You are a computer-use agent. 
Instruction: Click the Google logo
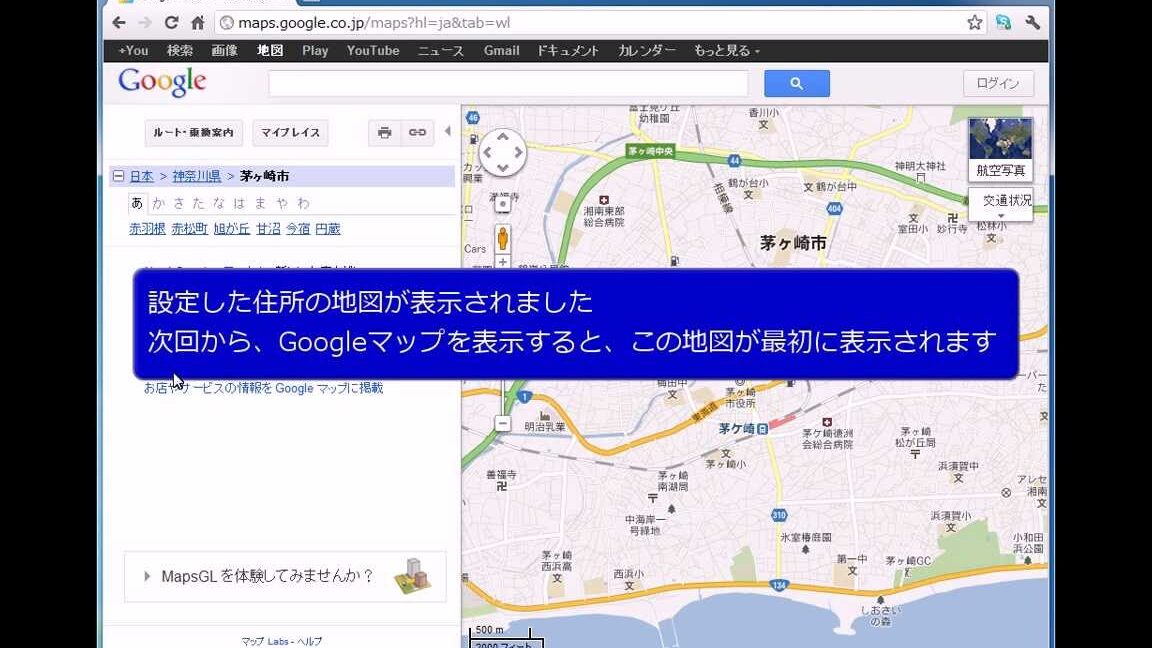(x=162, y=82)
